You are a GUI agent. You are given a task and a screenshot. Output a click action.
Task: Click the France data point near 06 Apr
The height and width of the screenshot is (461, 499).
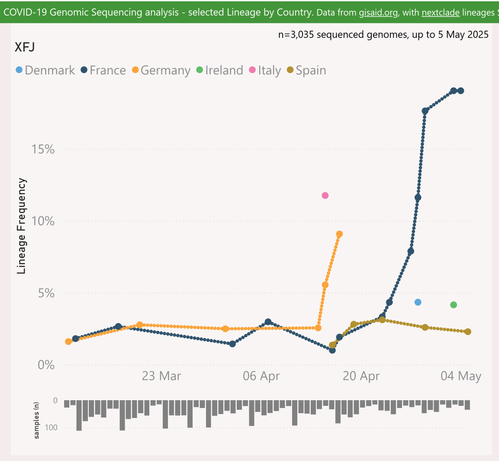click(x=268, y=322)
